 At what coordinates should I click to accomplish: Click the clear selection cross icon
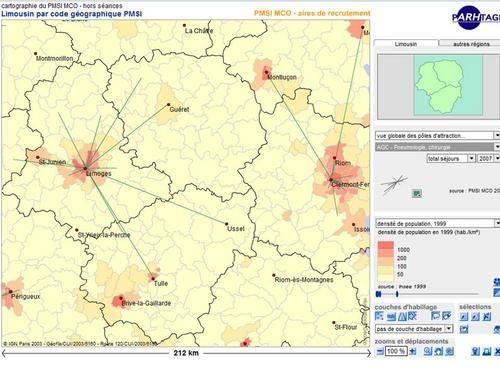click(x=487, y=316)
